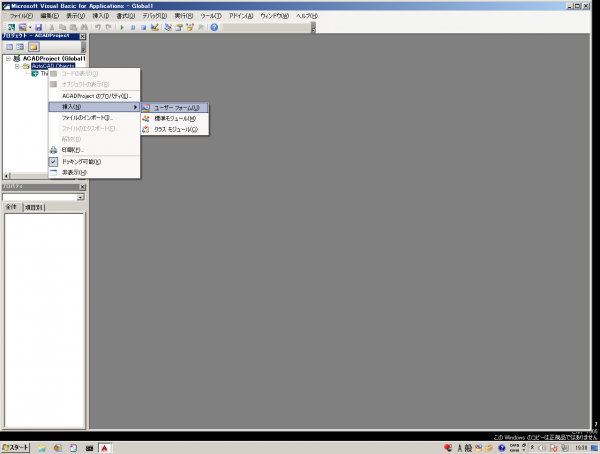Click Toggle Folders icon in project panel
Screen dimensions: 600x454
[x=34, y=47]
